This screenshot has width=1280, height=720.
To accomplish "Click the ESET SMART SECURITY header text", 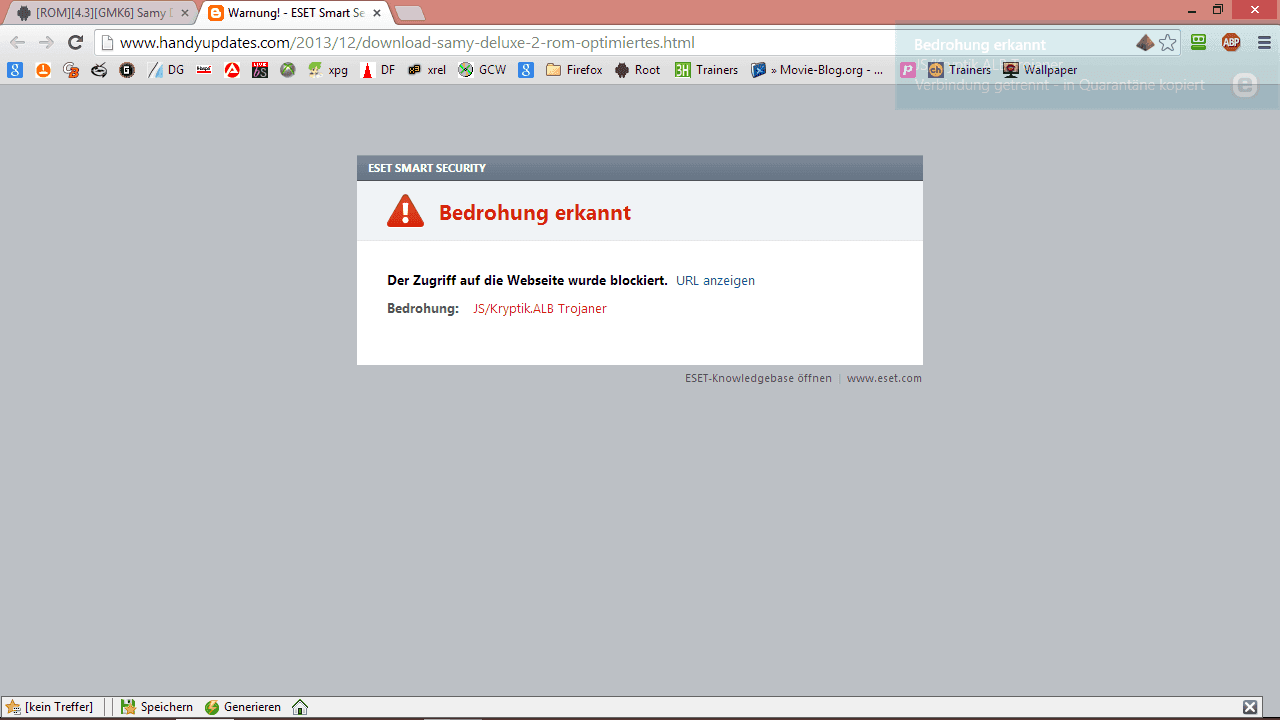I will pyautogui.click(x=427, y=168).
